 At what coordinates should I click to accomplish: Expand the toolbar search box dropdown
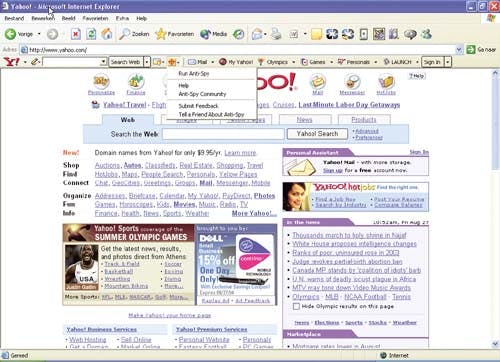point(103,62)
